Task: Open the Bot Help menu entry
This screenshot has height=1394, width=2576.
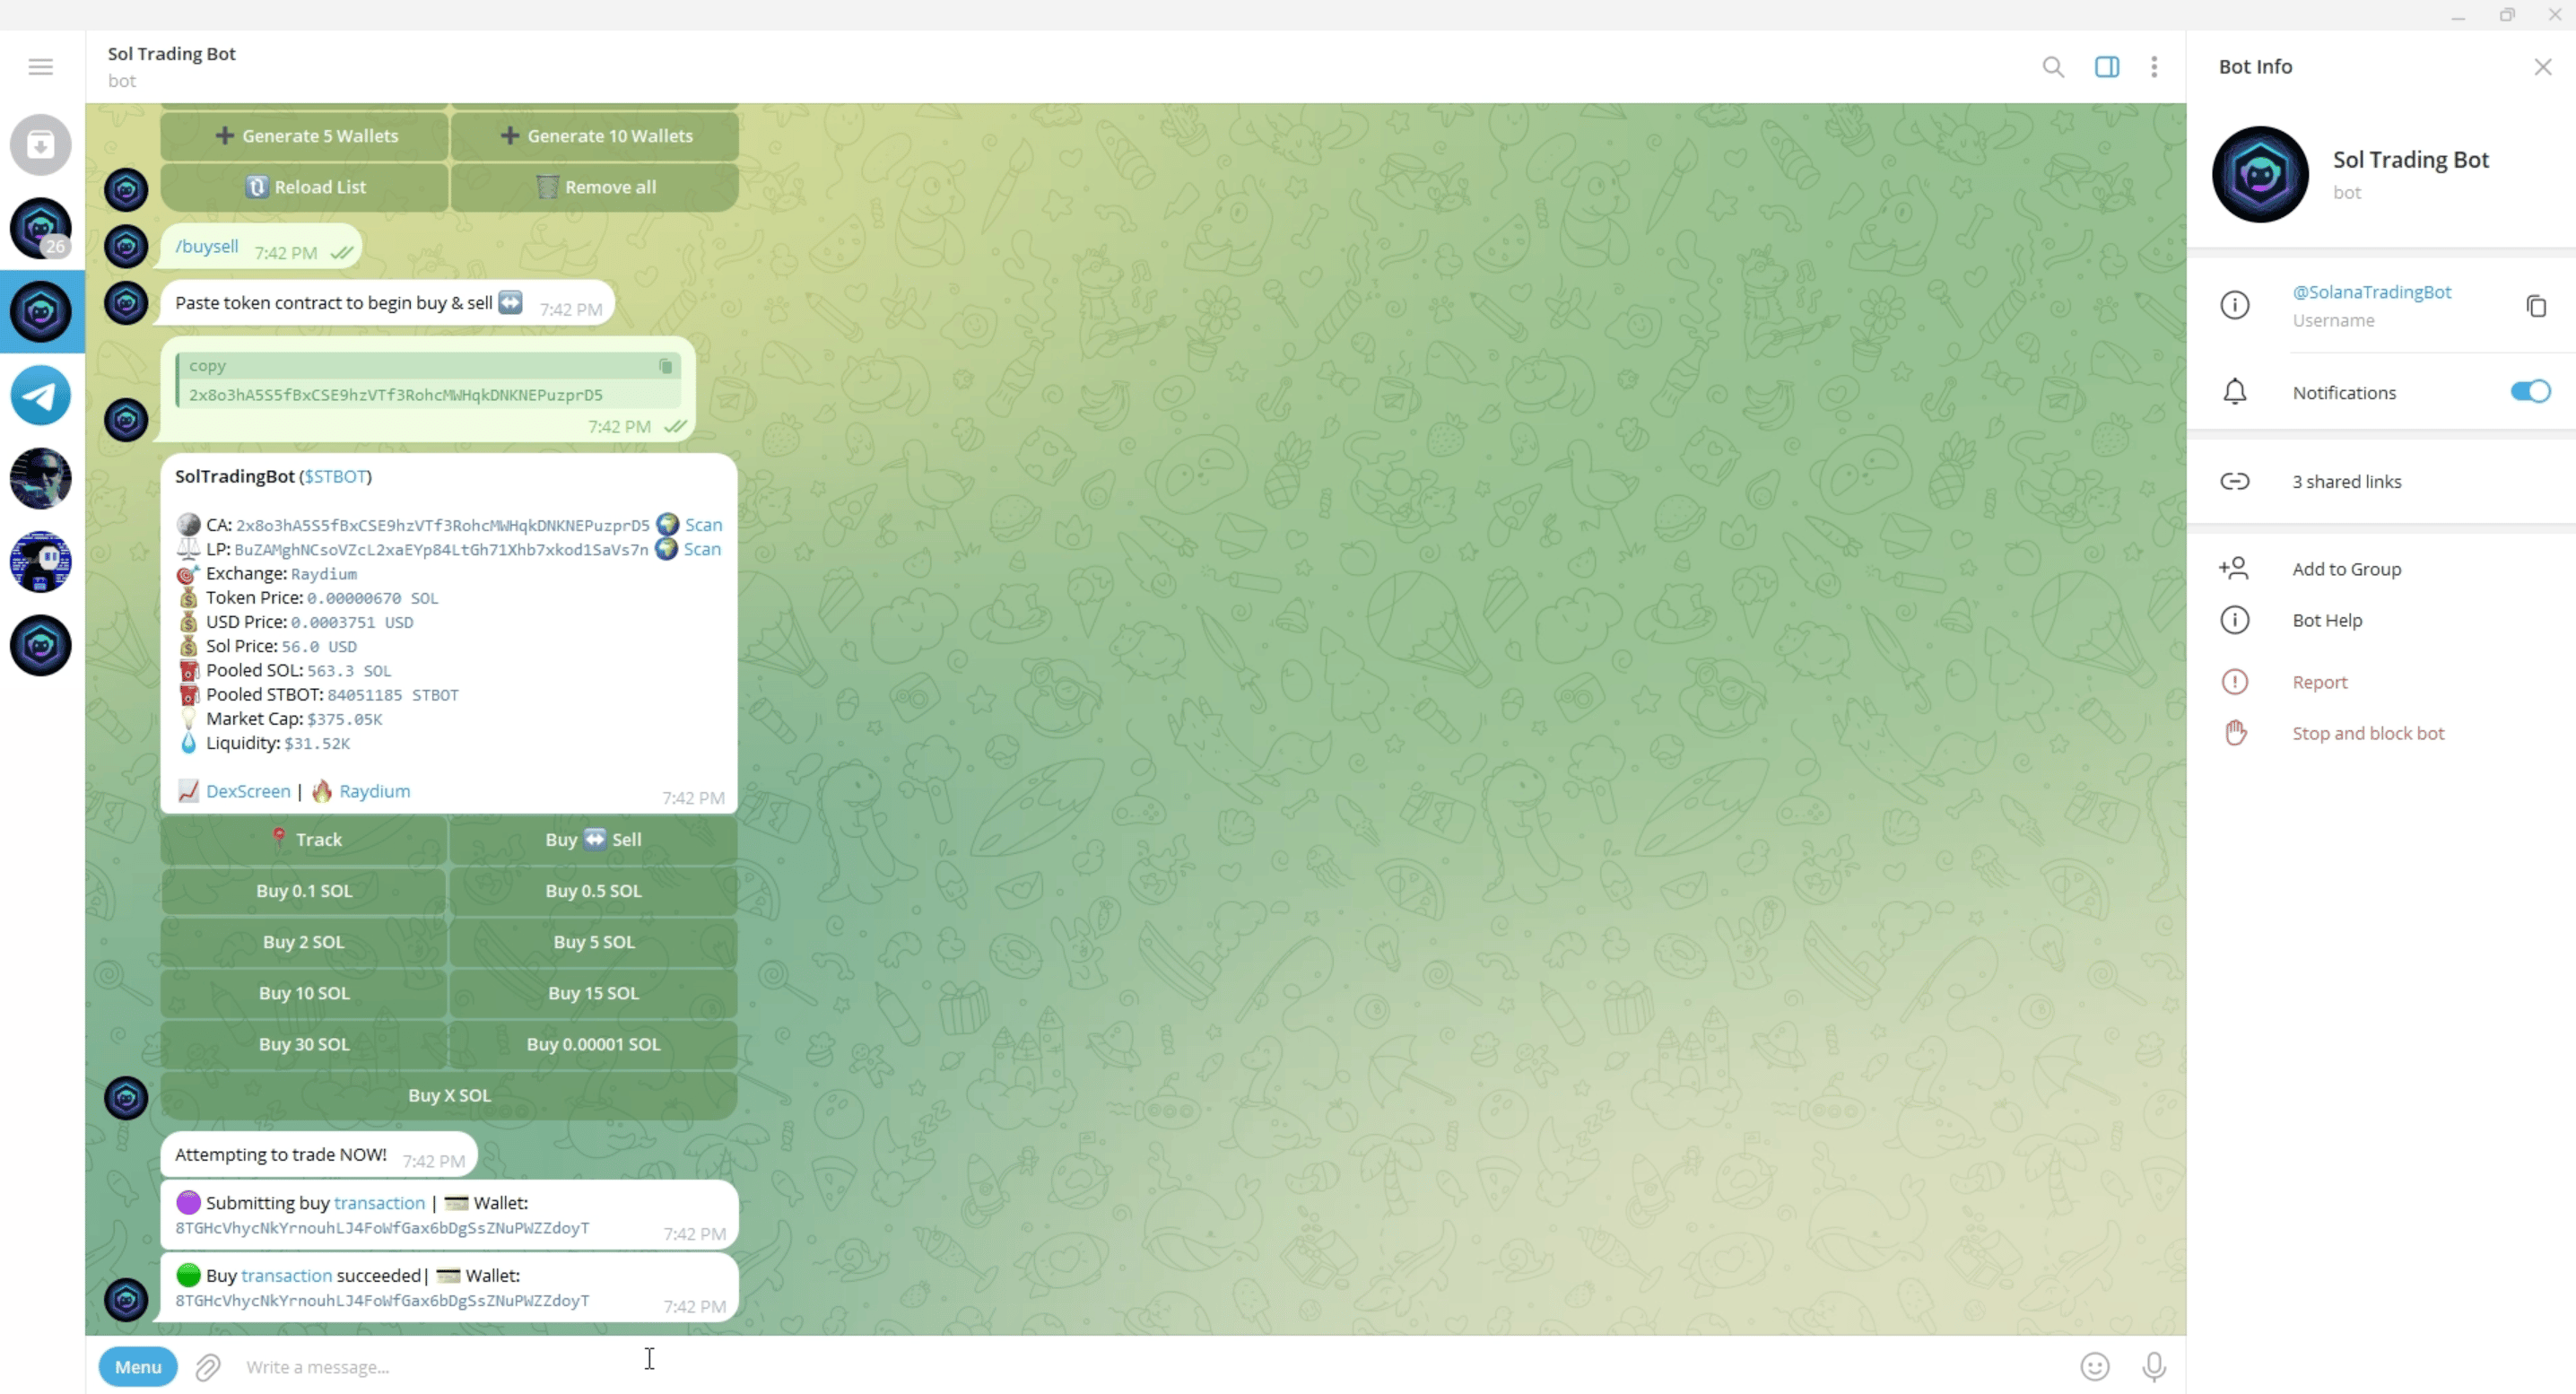Action: coord(2328,620)
